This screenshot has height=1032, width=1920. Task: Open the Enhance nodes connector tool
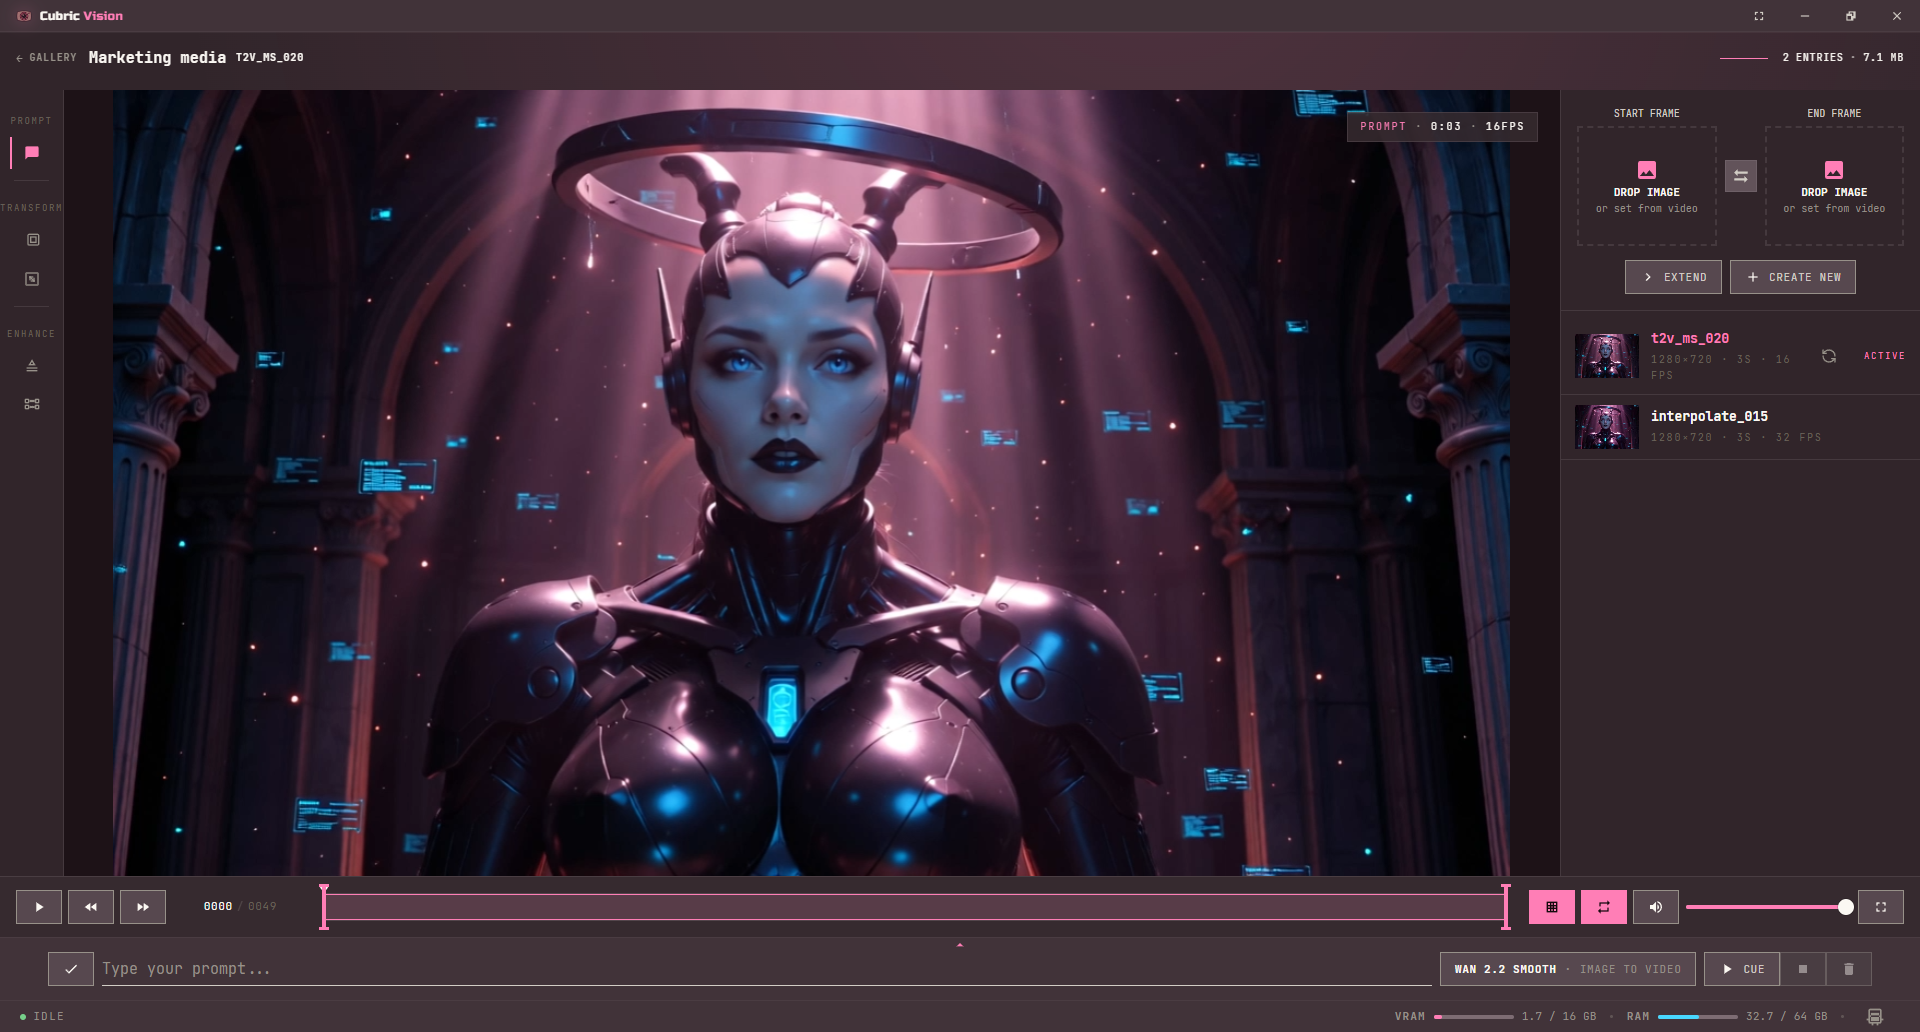click(32, 404)
